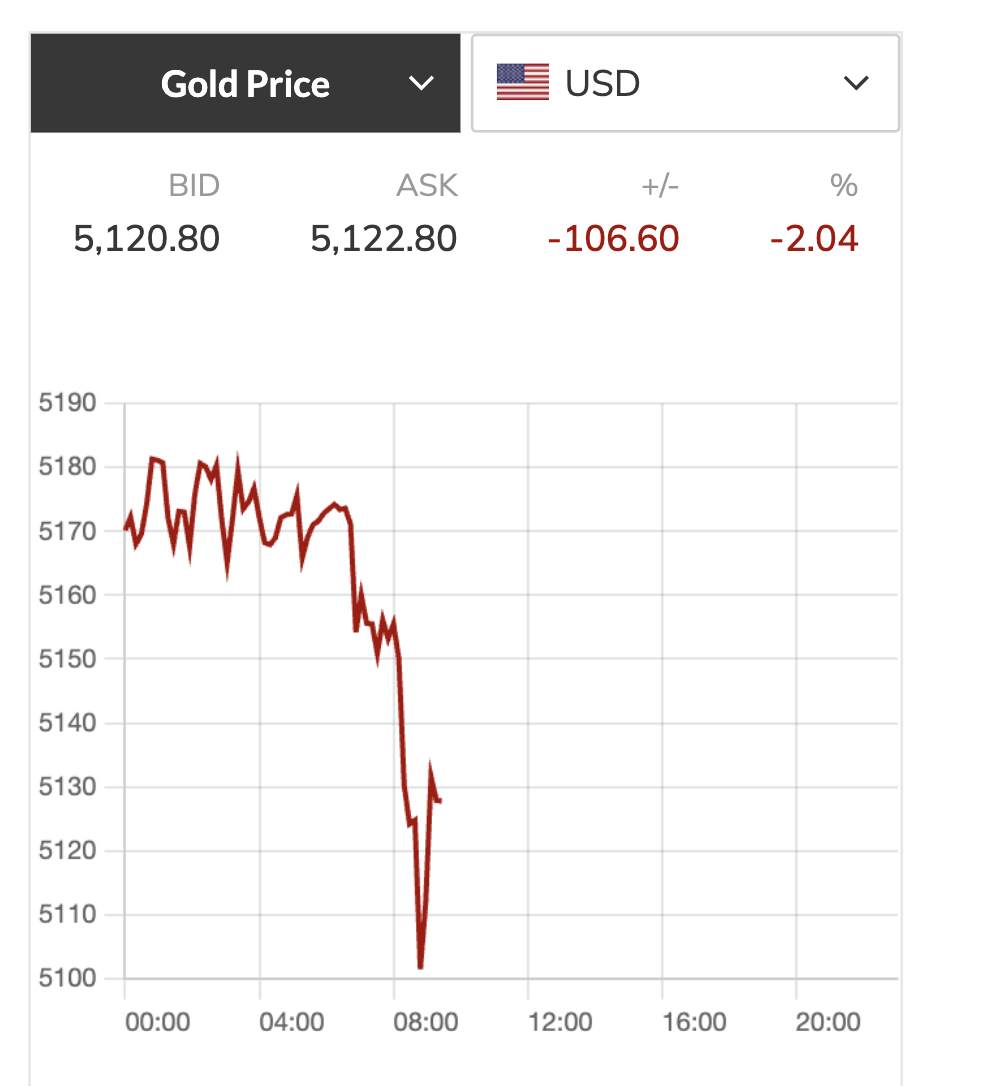
Task: Click the 5190 price axis label
Action: tap(67, 404)
